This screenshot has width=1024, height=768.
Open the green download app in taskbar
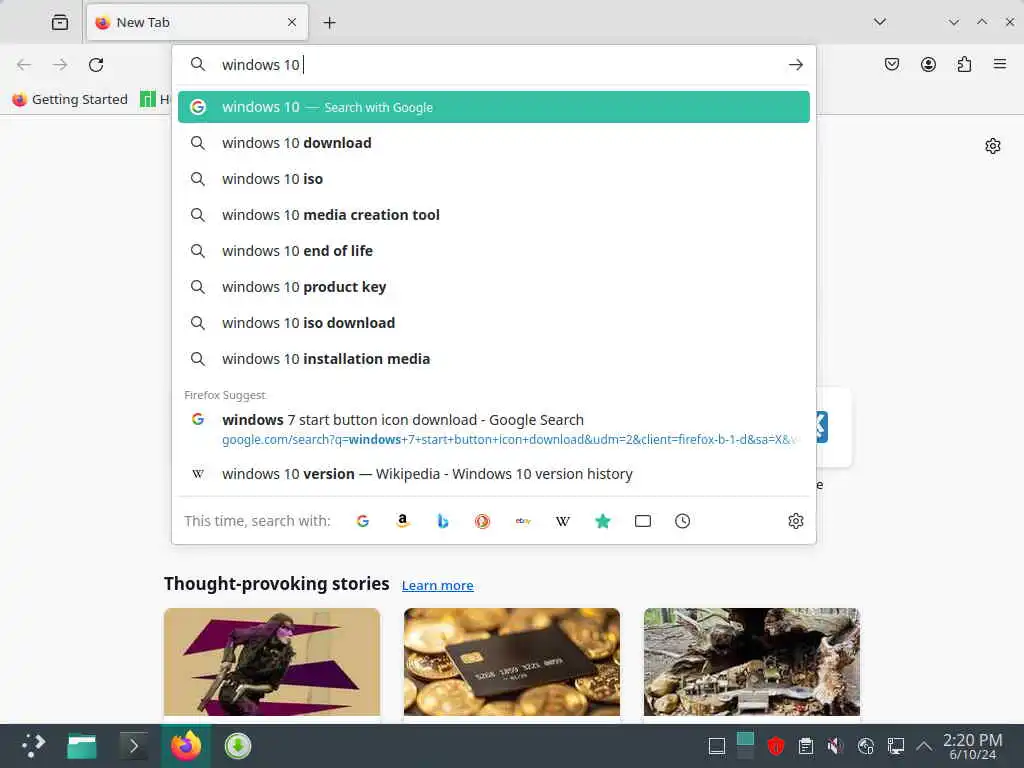point(238,746)
